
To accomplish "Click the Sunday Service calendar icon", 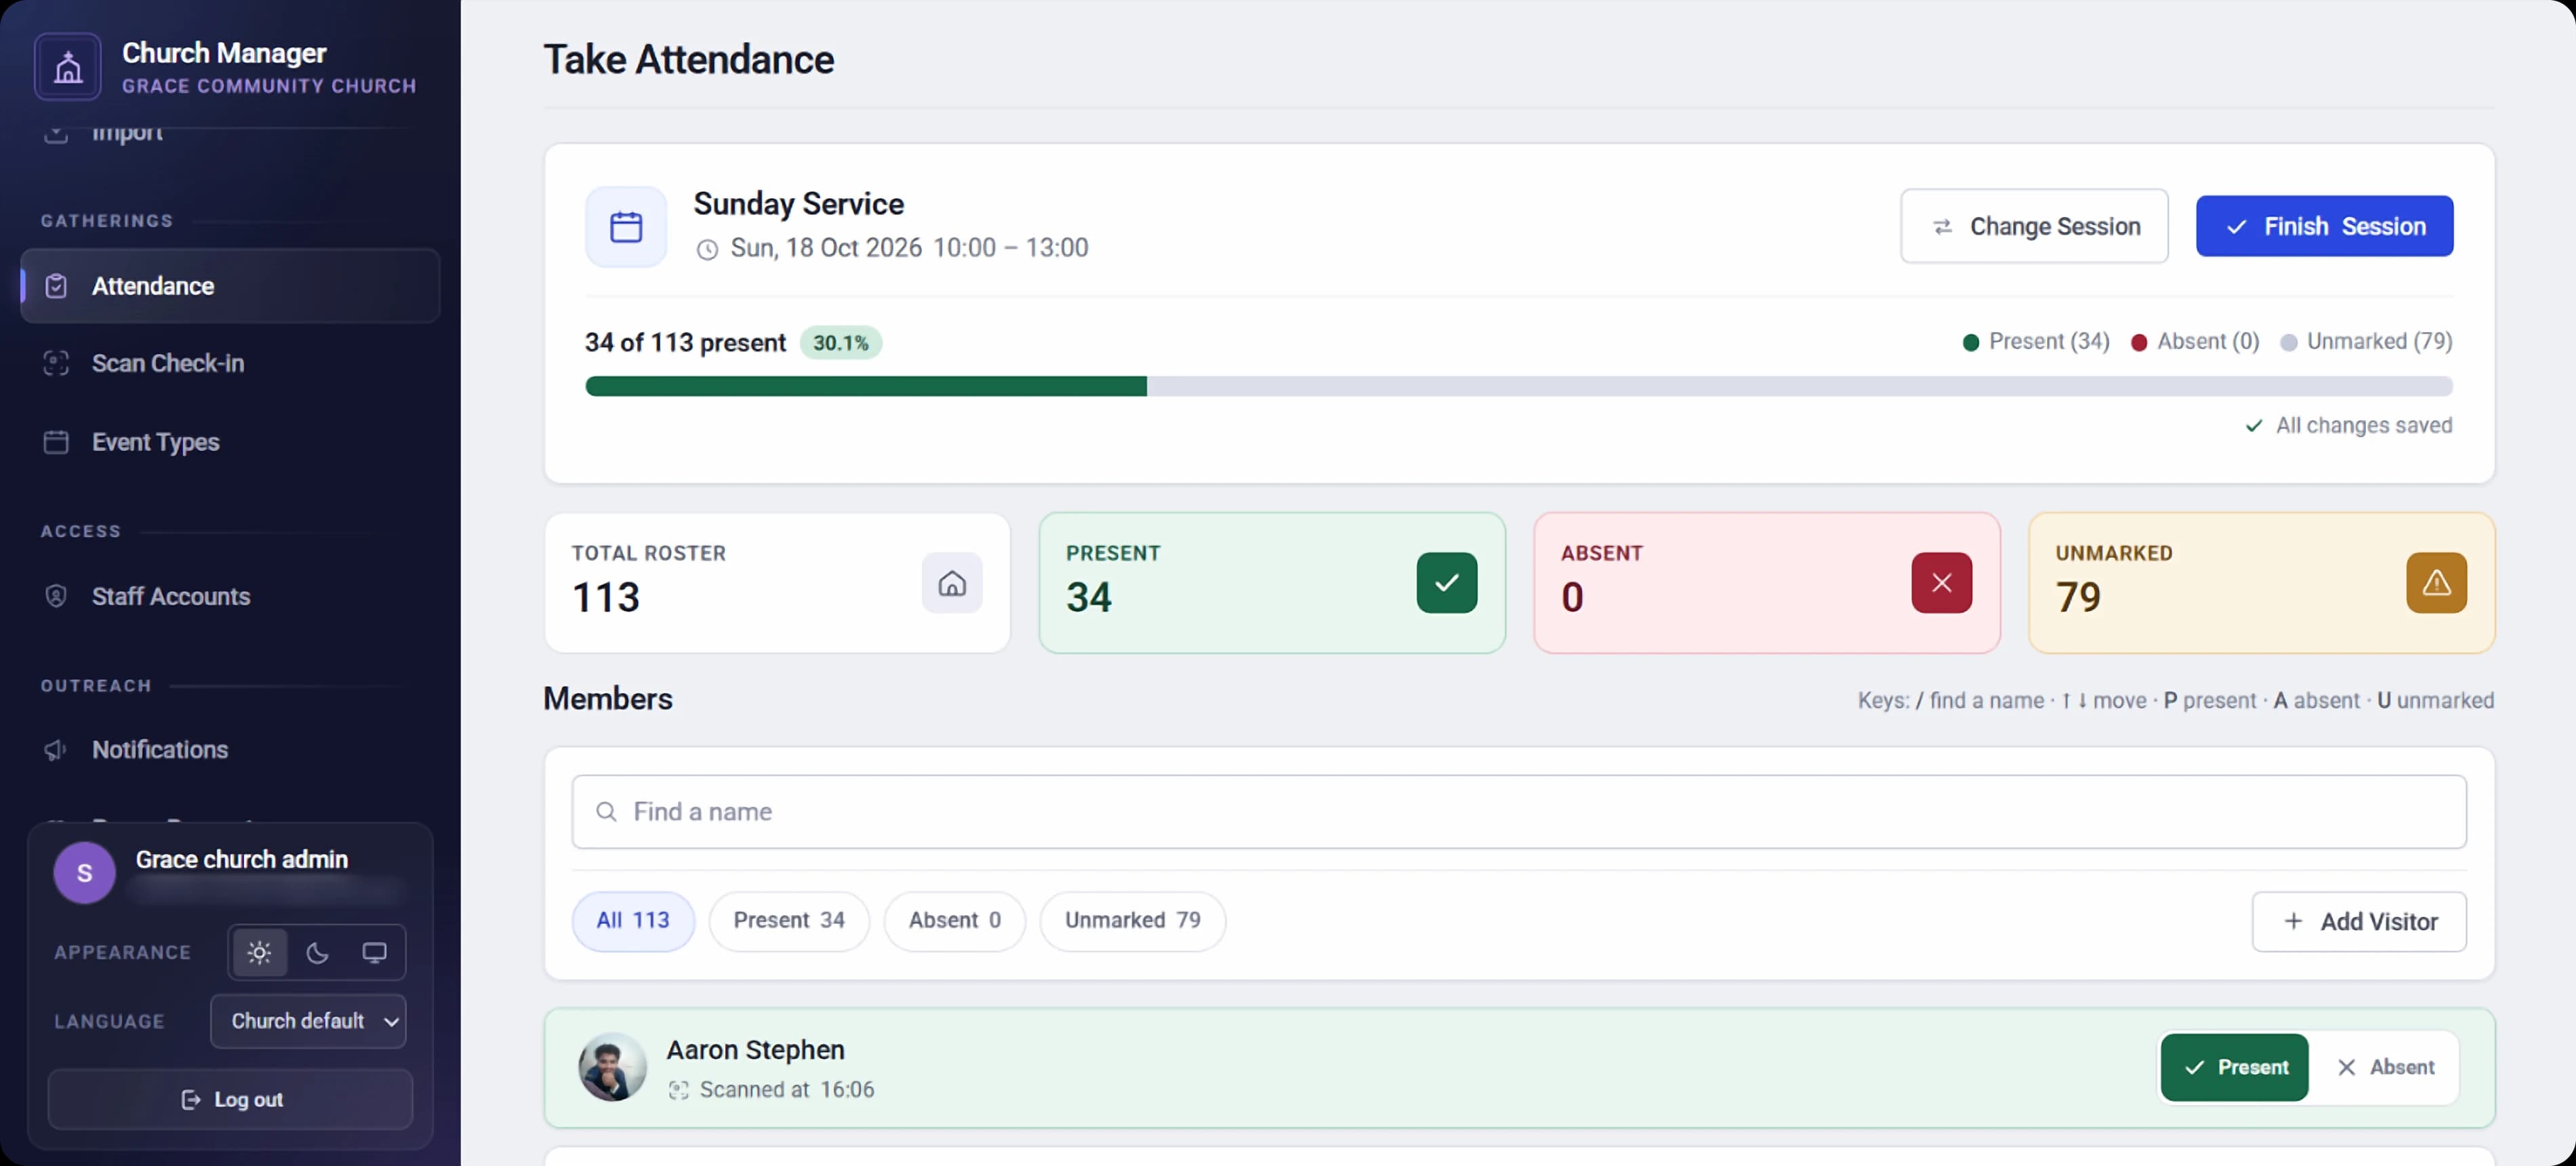I will pos(626,227).
